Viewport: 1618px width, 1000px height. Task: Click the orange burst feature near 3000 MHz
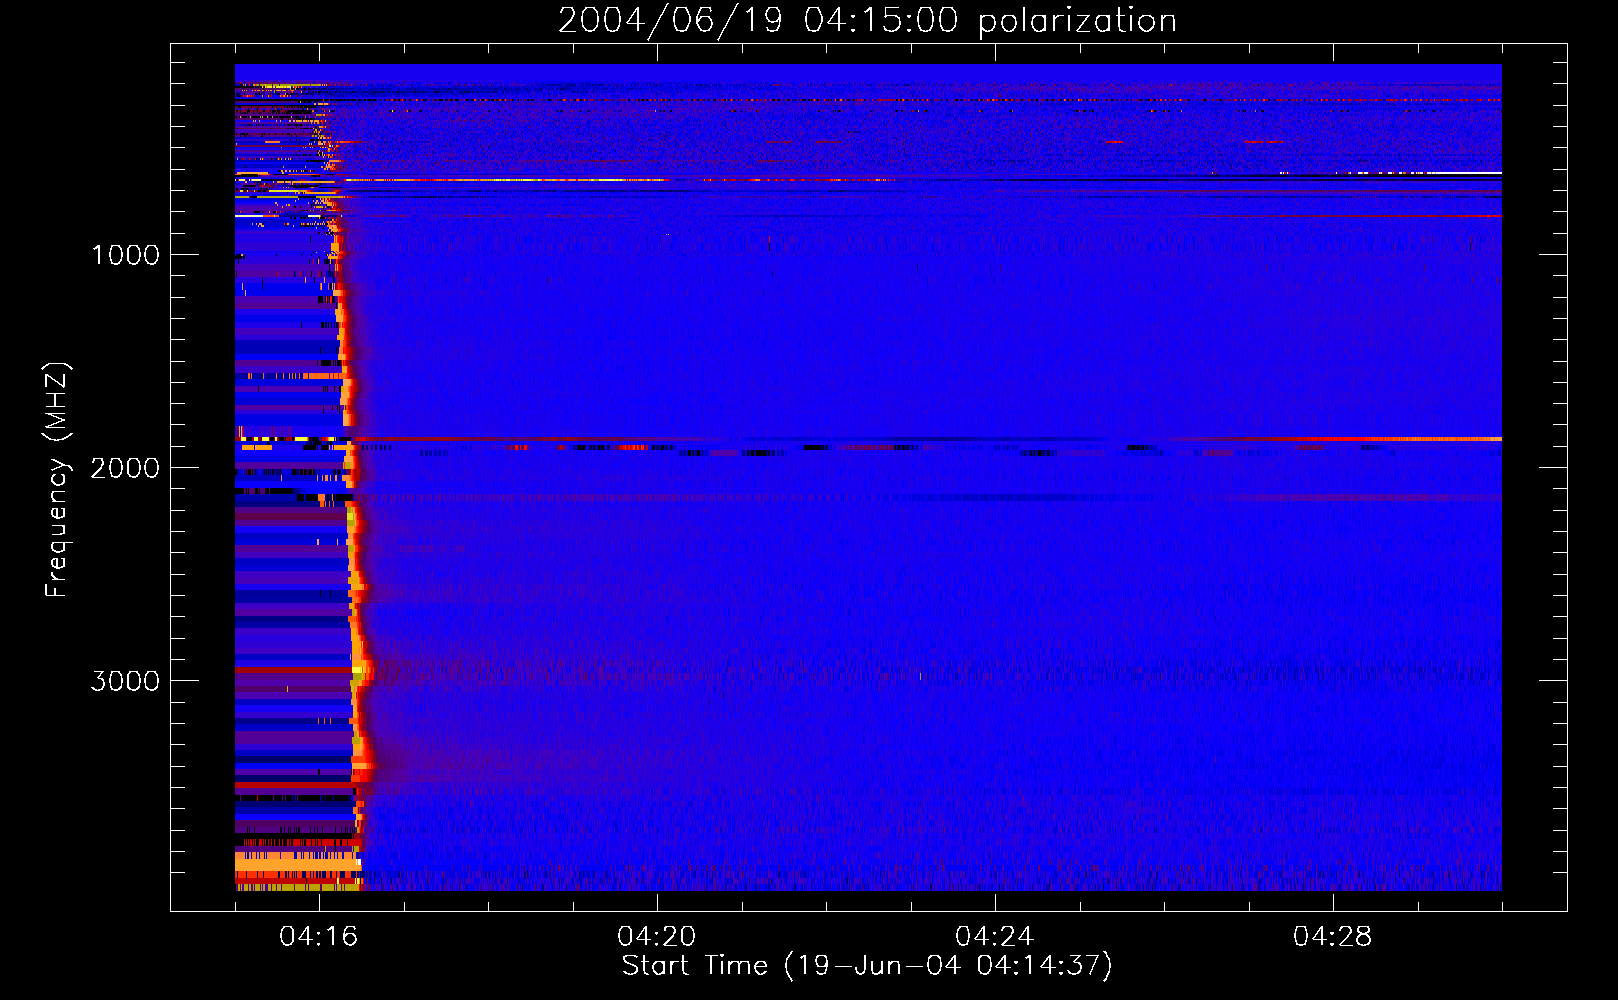[x=362, y=670]
